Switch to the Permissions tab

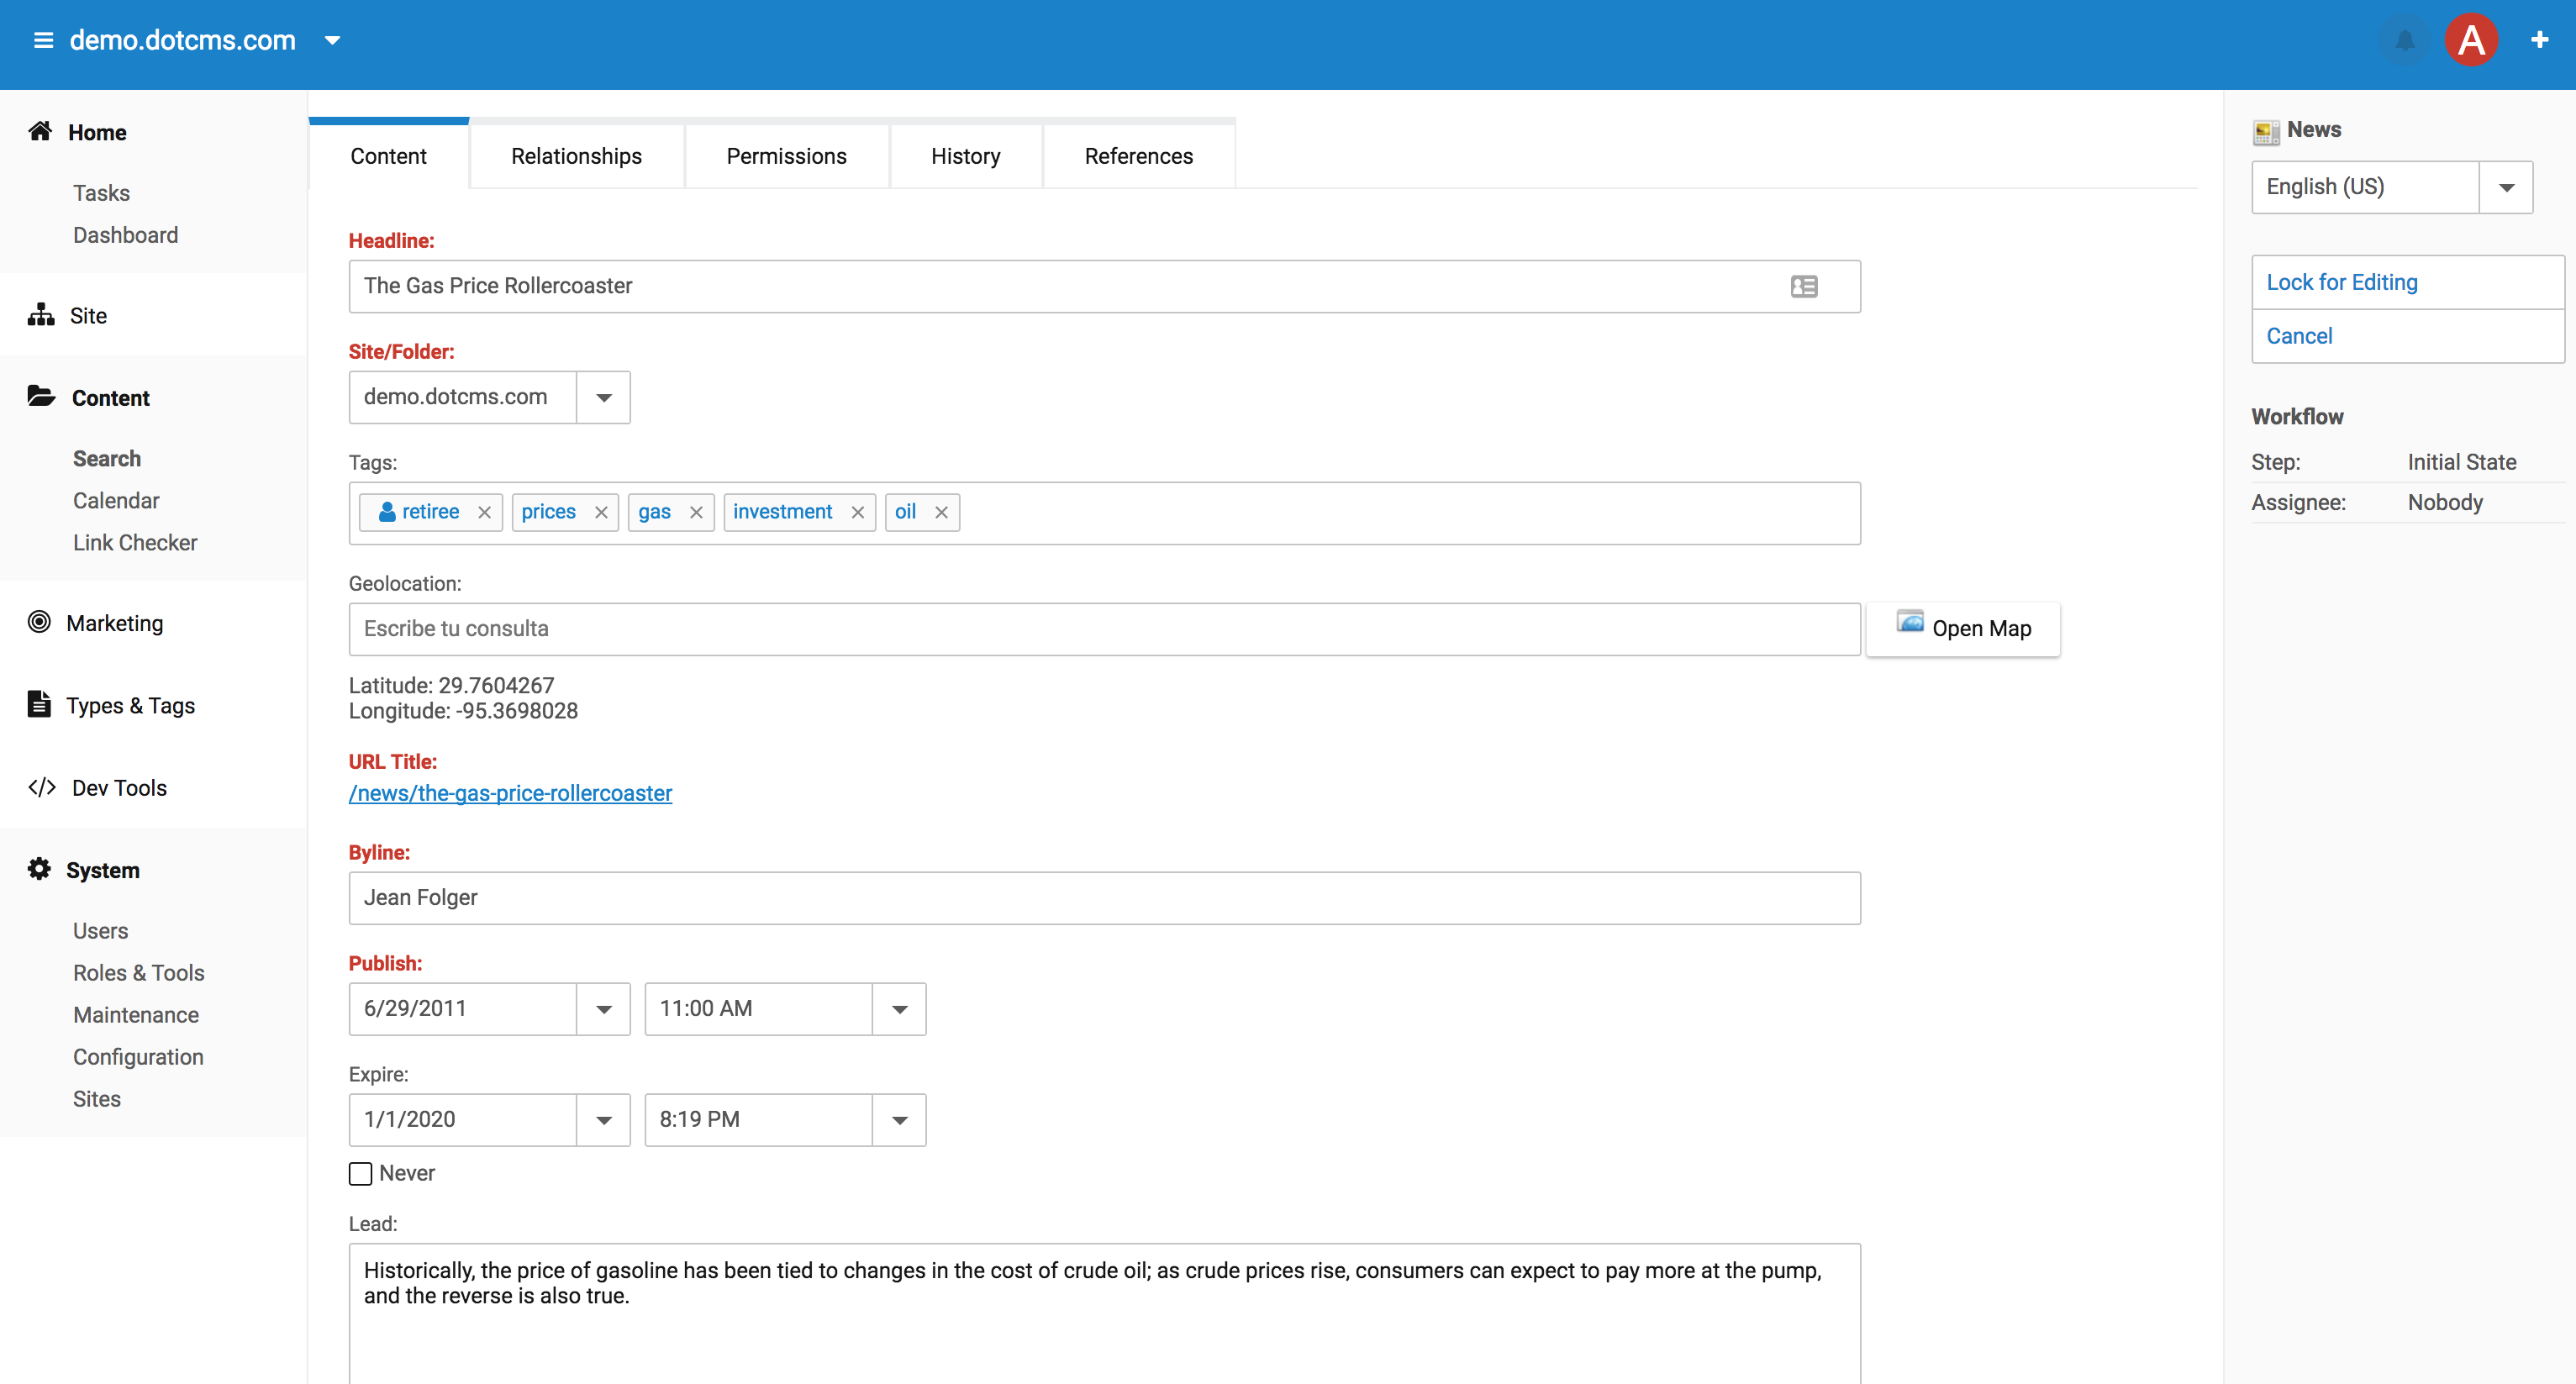pos(786,156)
